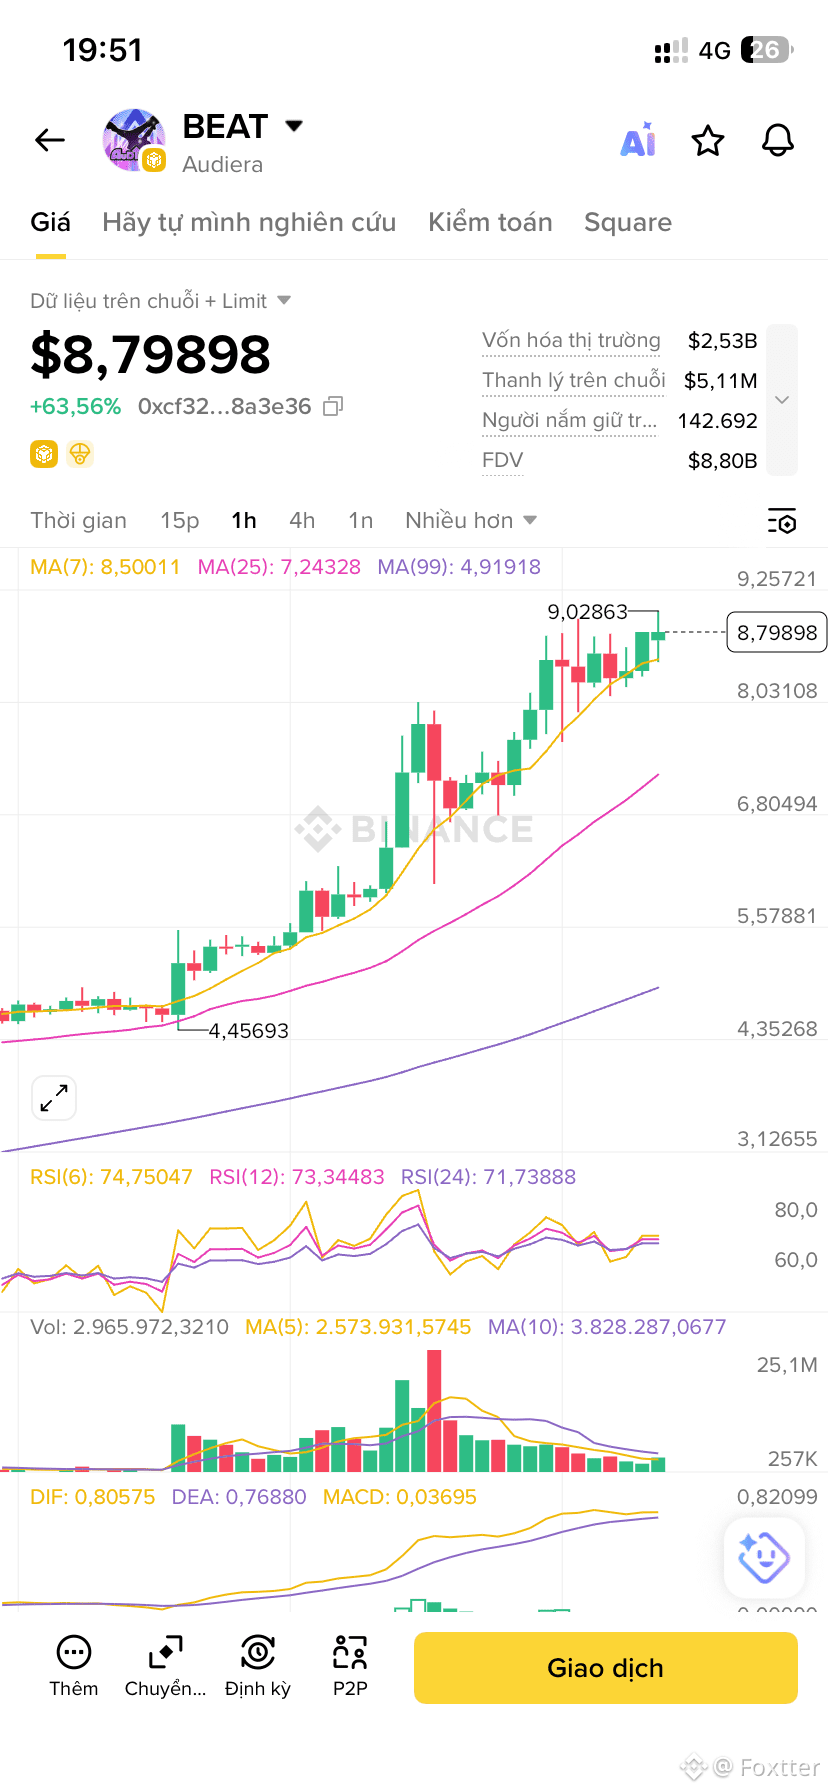Open the Kiểm toán tab
The width and height of the screenshot is (828, 1792).
pos(490,222)
